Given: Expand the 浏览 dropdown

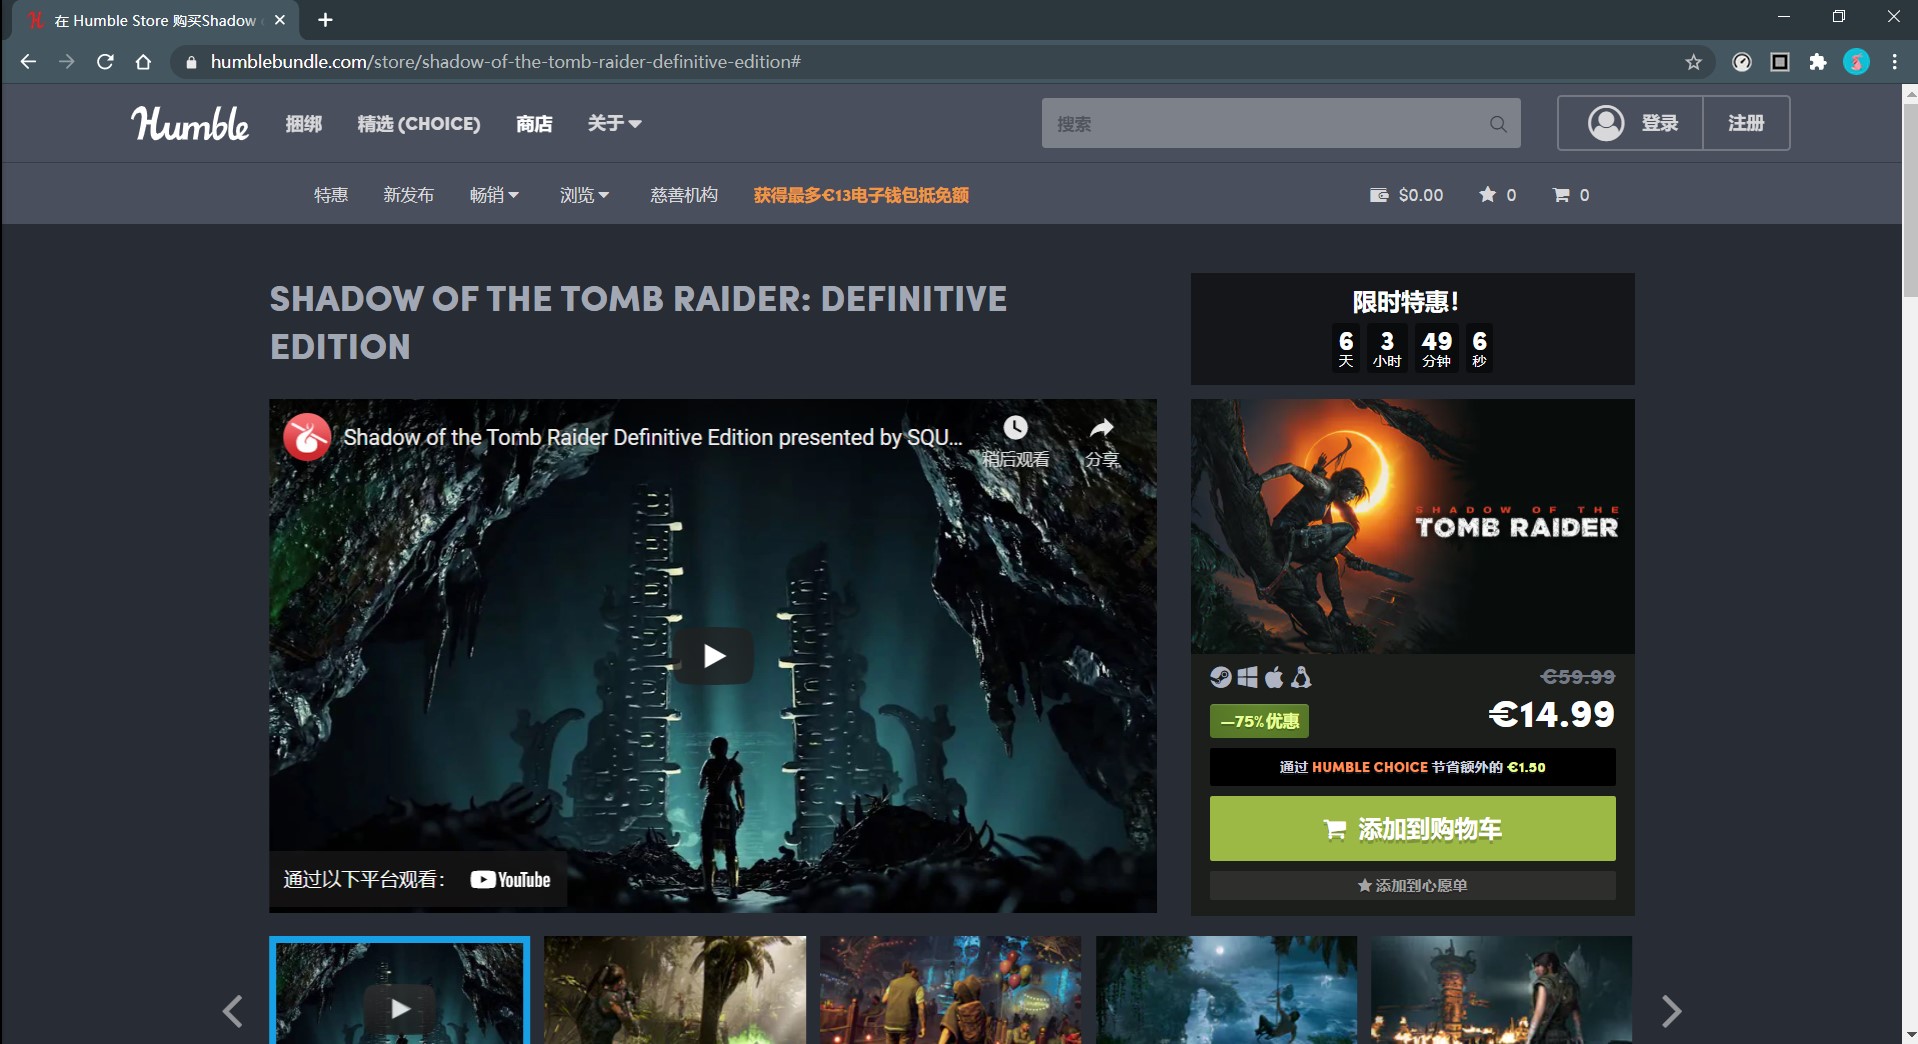Looking at the screenshot, I should click(x=584, y=195).
